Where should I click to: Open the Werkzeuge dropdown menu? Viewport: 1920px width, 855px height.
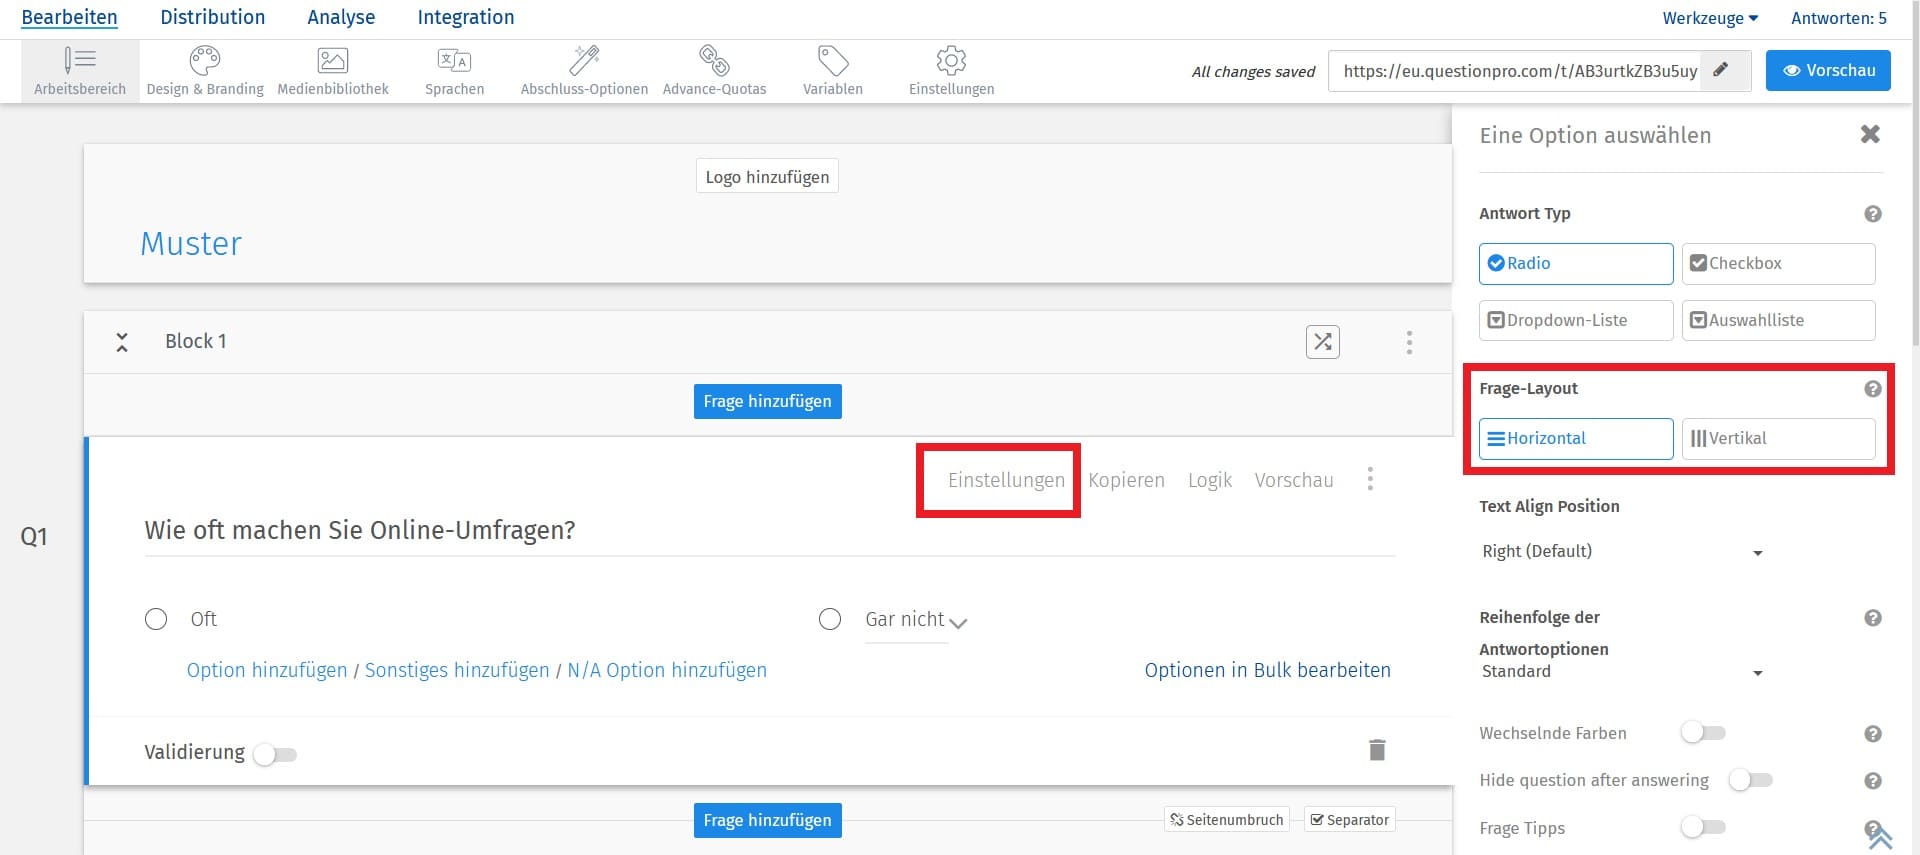coord(1710,18)
